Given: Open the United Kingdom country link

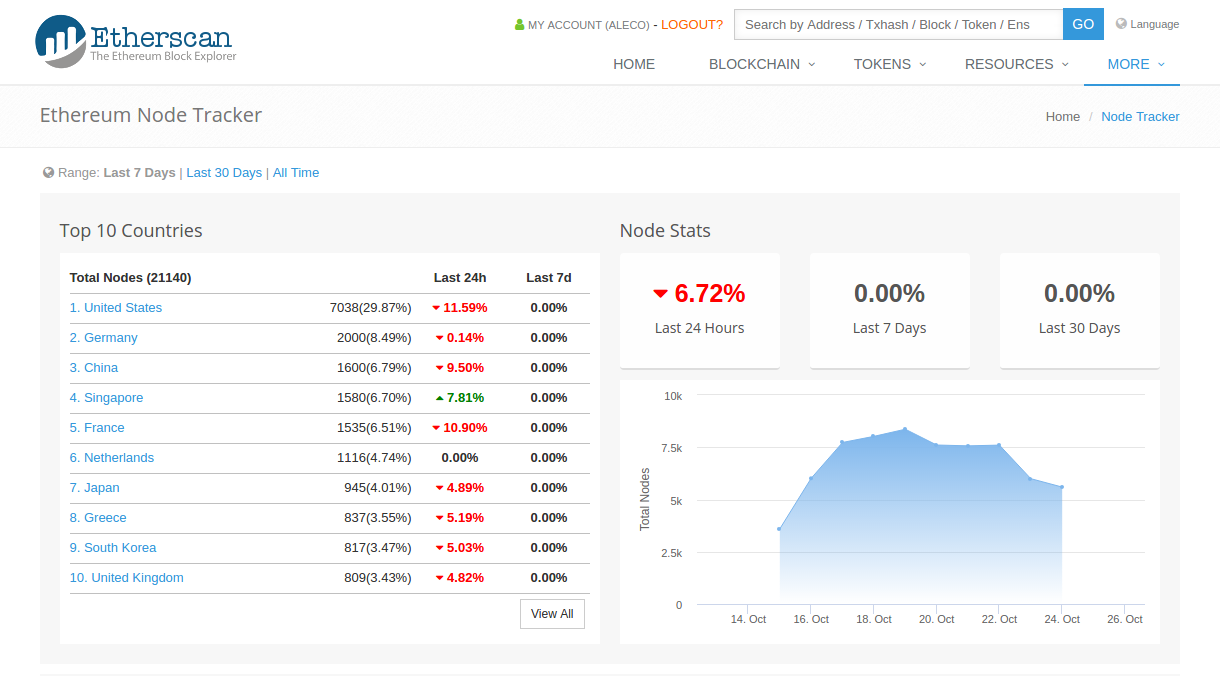Looking at the screenshot, I should click(x=127, y=578).
